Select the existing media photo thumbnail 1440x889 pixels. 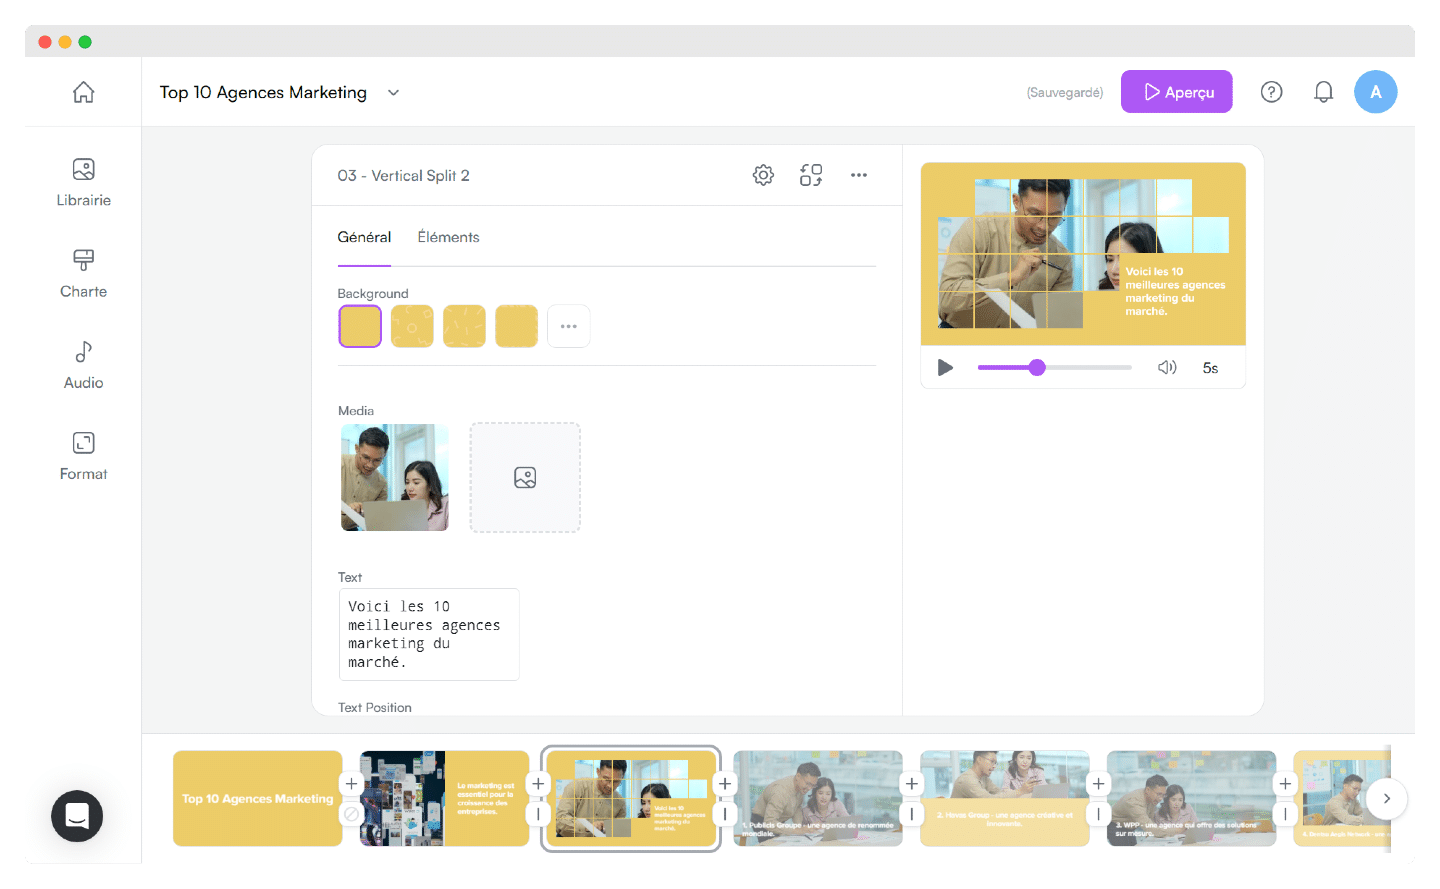click(395, 477)
